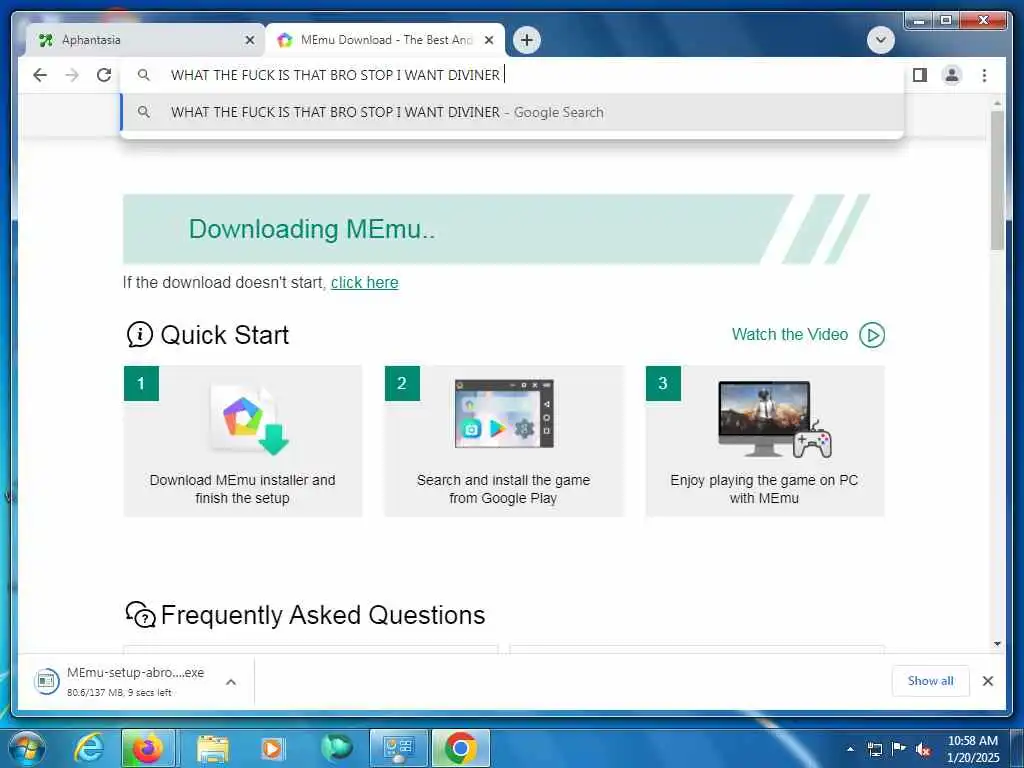Click the magnifier icon in the suggestion row
Viewport: 1024px width, 768px height.
pyautogui.click(x=144, y=112)
